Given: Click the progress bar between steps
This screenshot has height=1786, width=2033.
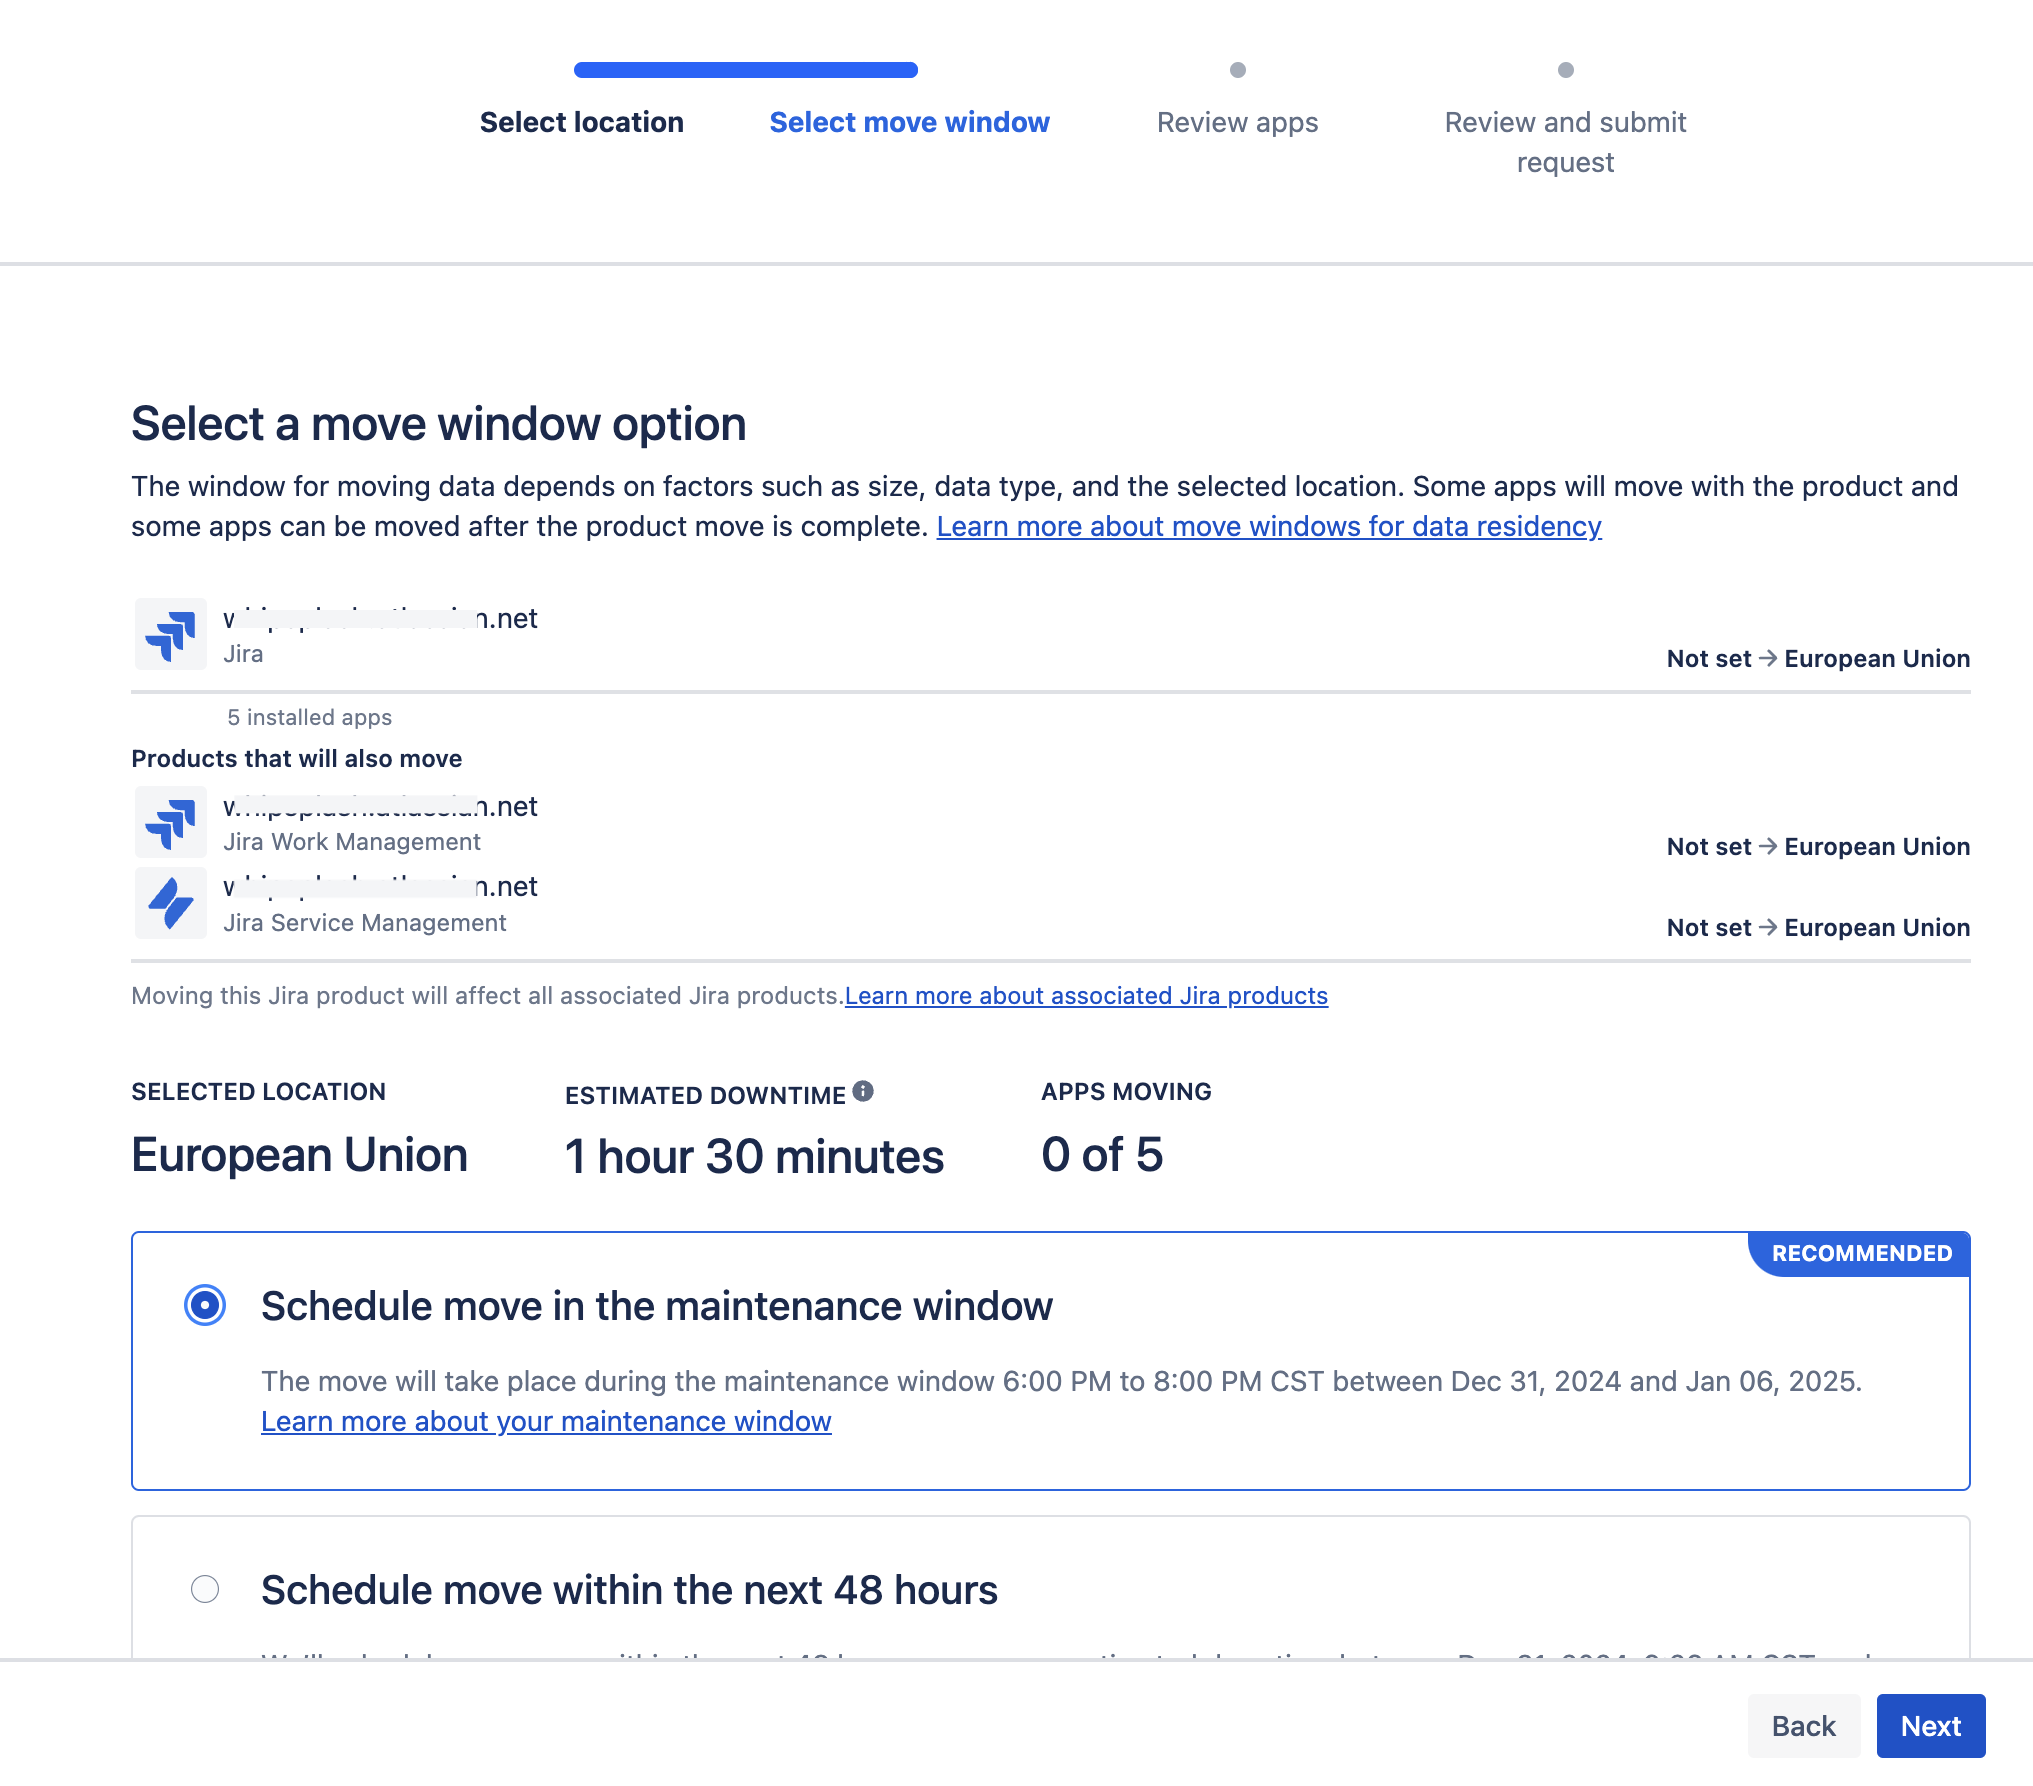Looking at the screenshot, I should click(x=743, y=71).
